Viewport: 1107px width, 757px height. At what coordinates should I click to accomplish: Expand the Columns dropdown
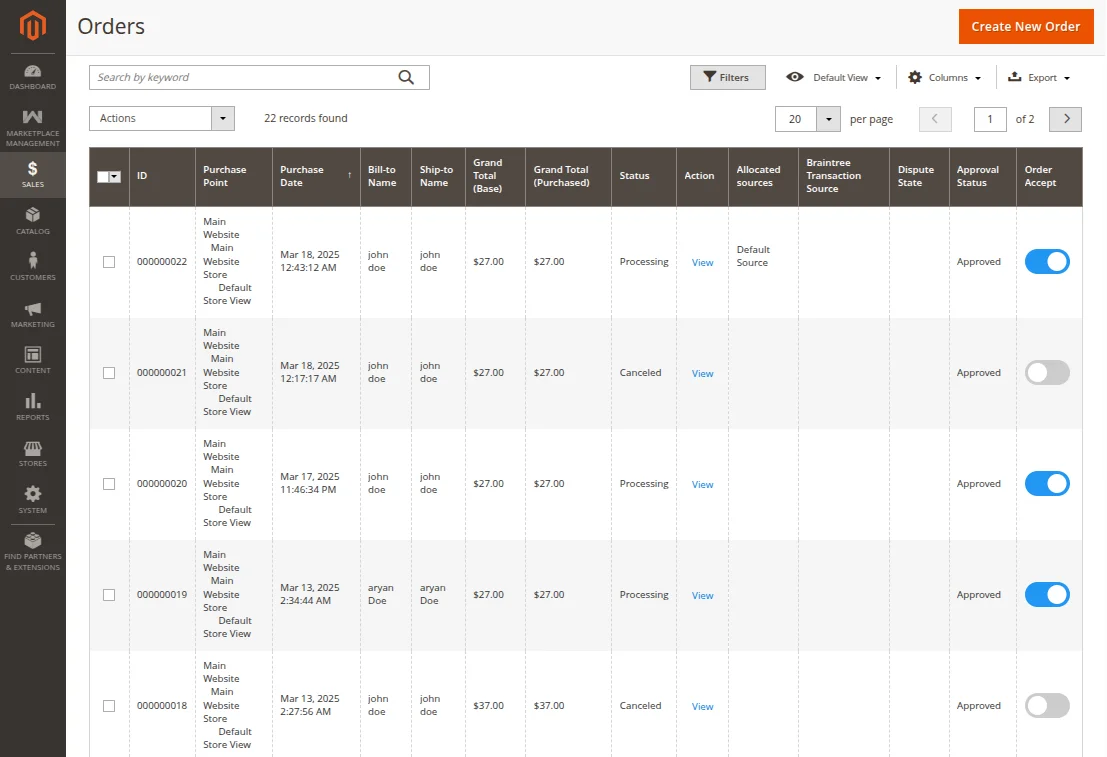click(x=943, y=77)
